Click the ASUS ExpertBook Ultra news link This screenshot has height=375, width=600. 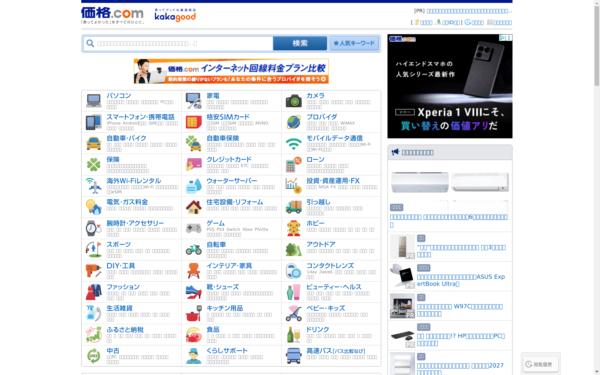click(461, 280)
